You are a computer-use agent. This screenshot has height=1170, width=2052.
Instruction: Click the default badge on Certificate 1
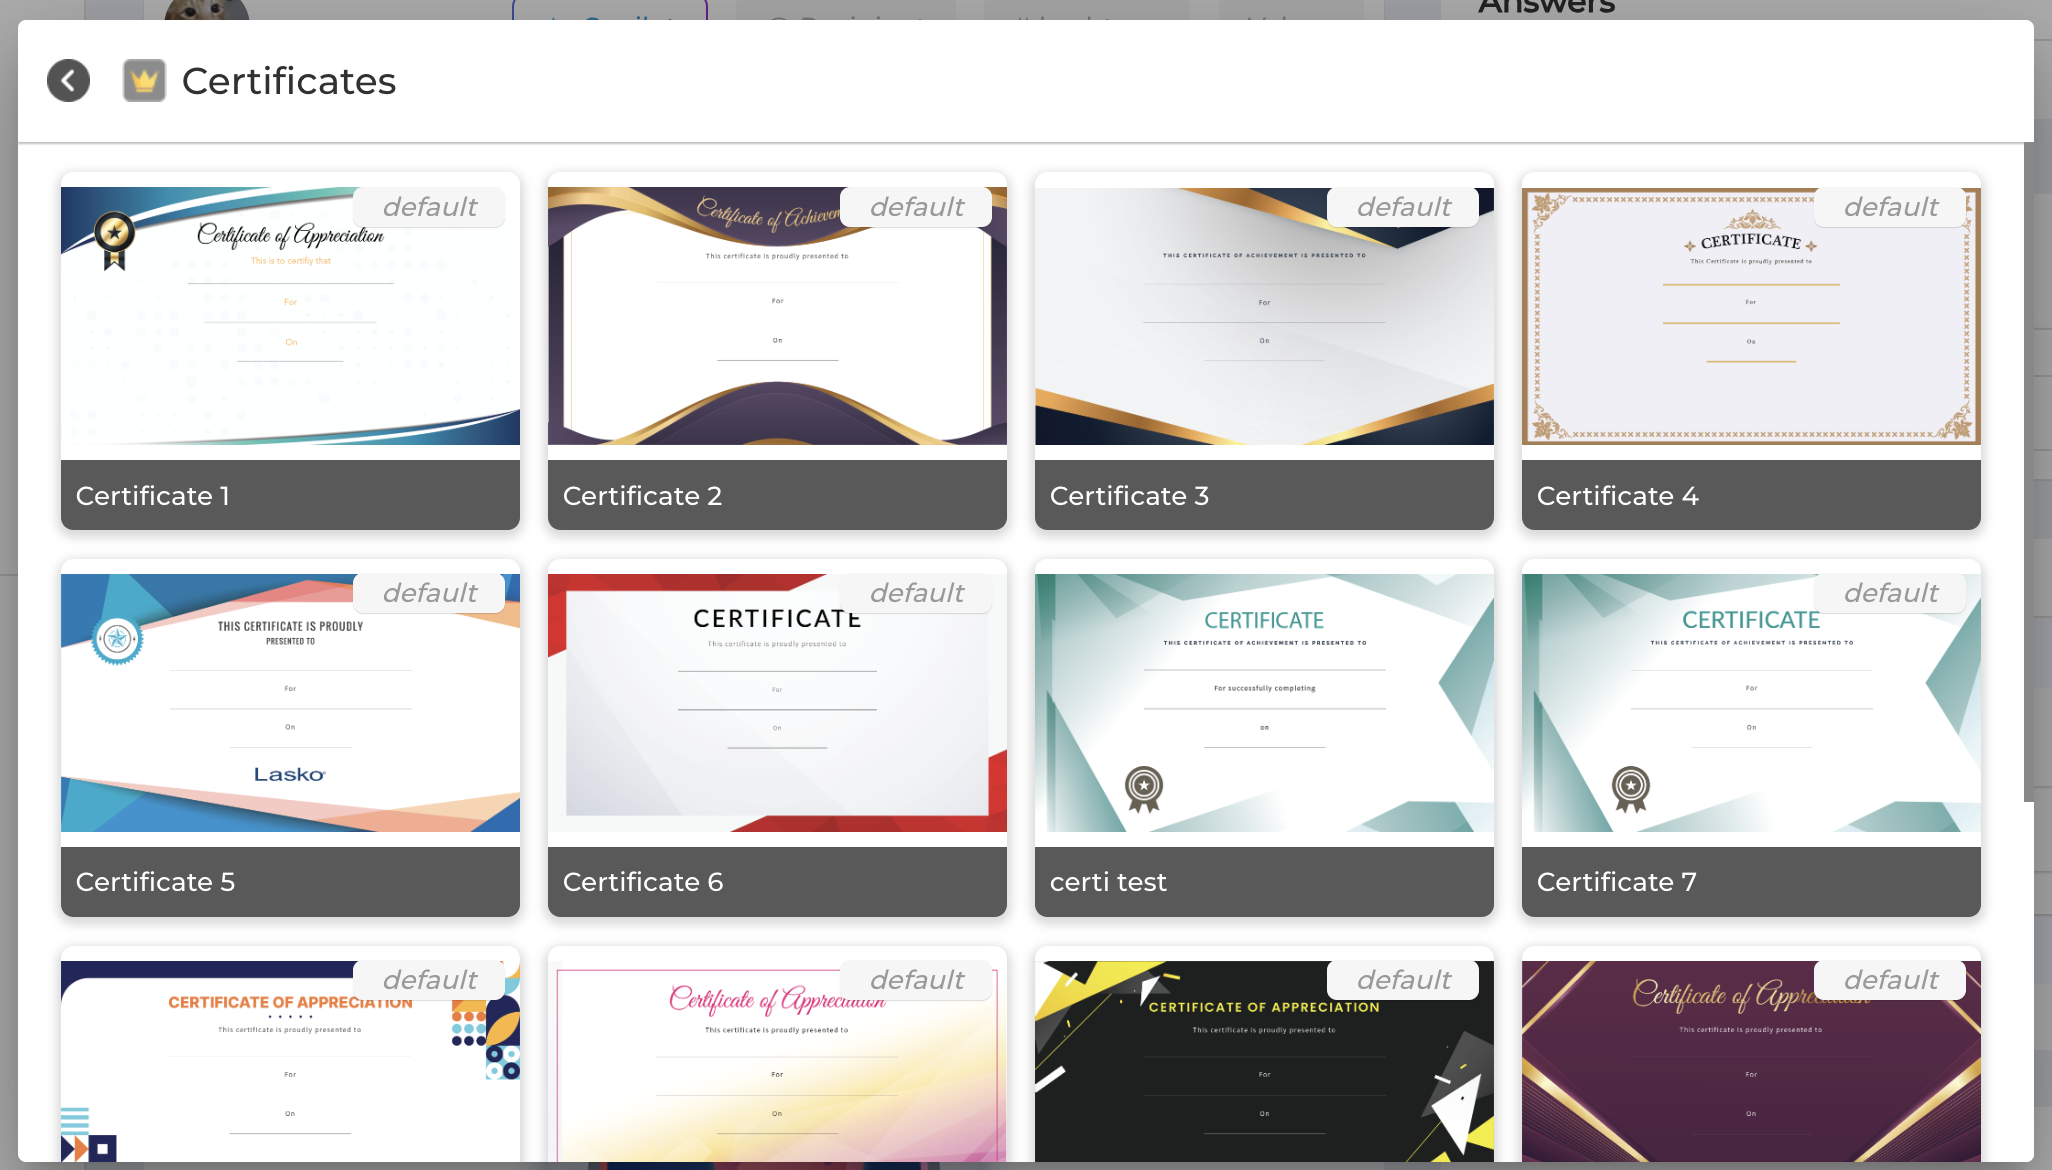click(x=430, y=207)
